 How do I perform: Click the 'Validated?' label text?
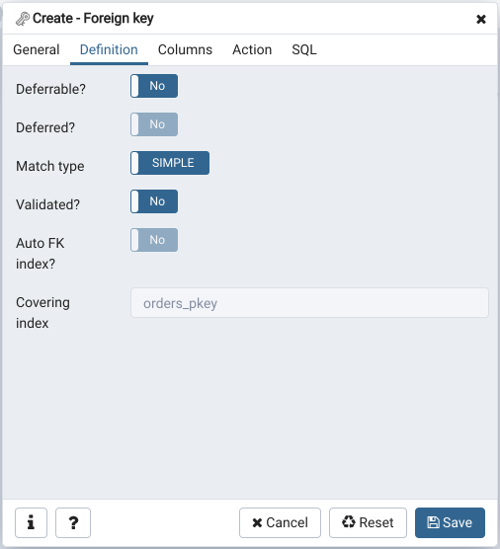[x=48, y=205]
